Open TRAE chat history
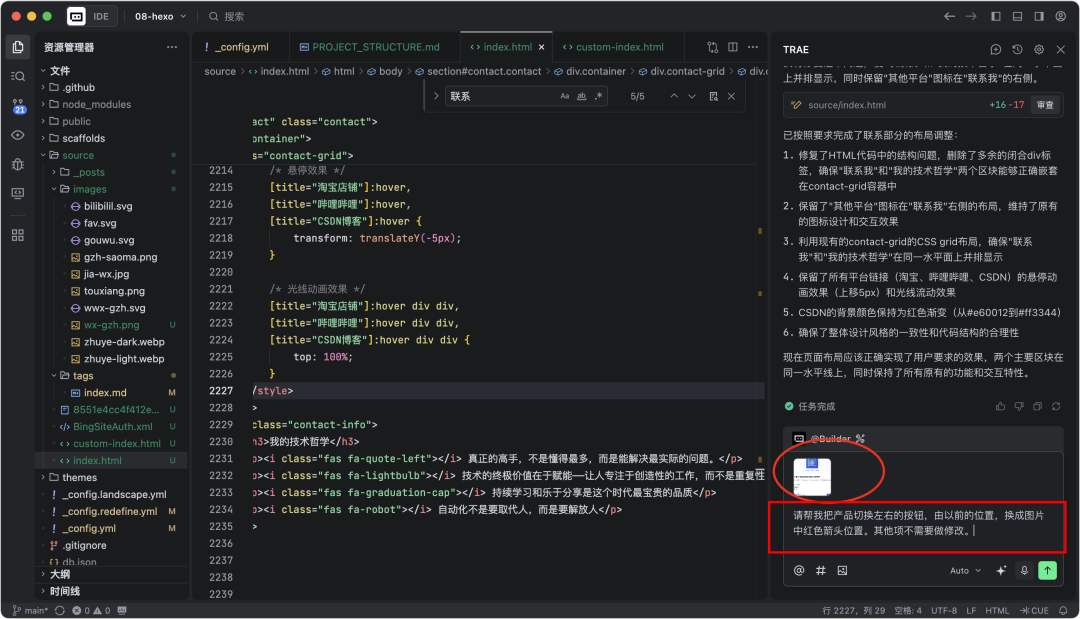Viewport: 1080px width, 619px height. coord(1017,50)
